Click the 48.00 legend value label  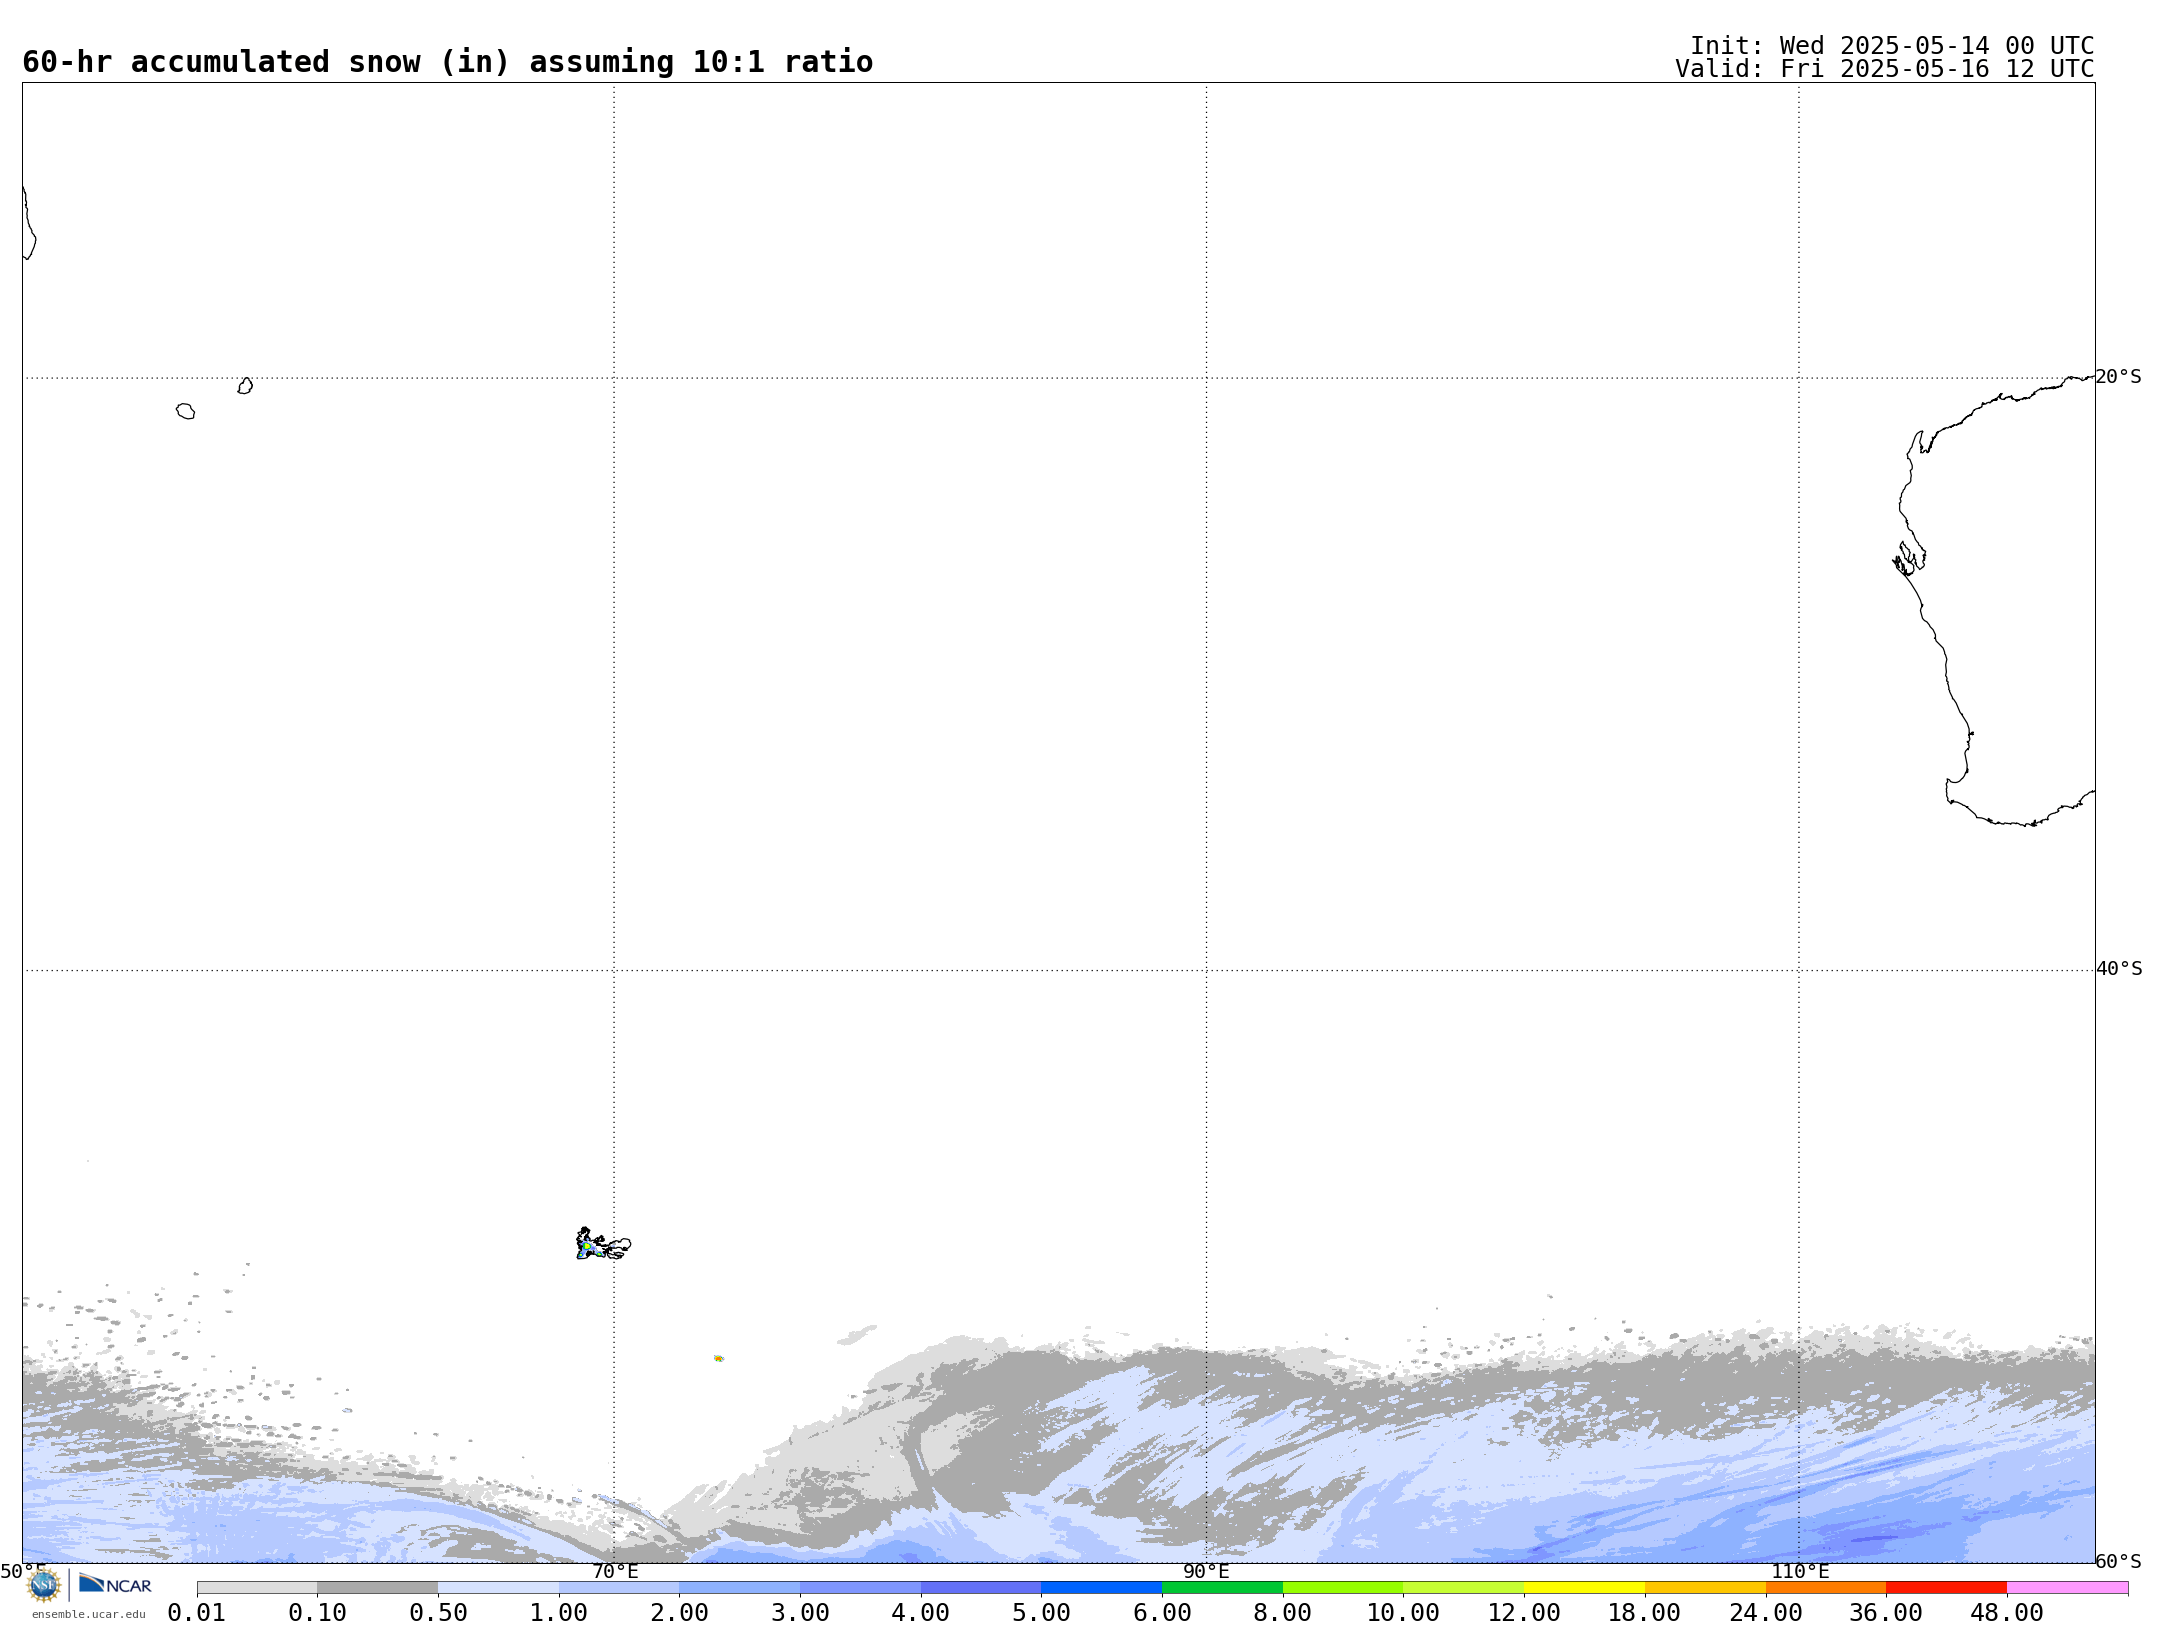tap(2007, 1613)
